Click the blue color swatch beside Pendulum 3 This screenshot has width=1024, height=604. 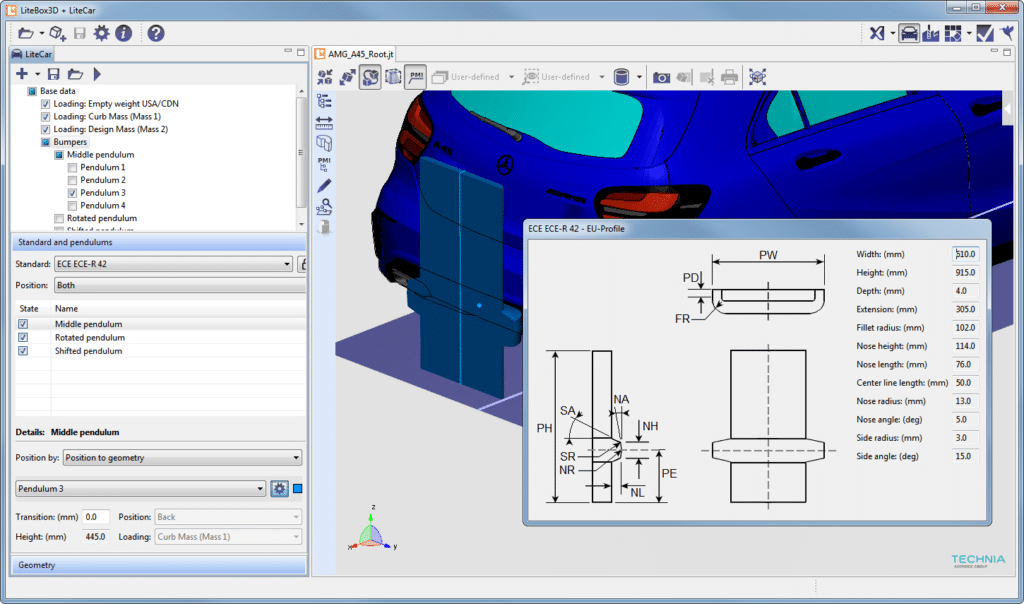(298, 488)
